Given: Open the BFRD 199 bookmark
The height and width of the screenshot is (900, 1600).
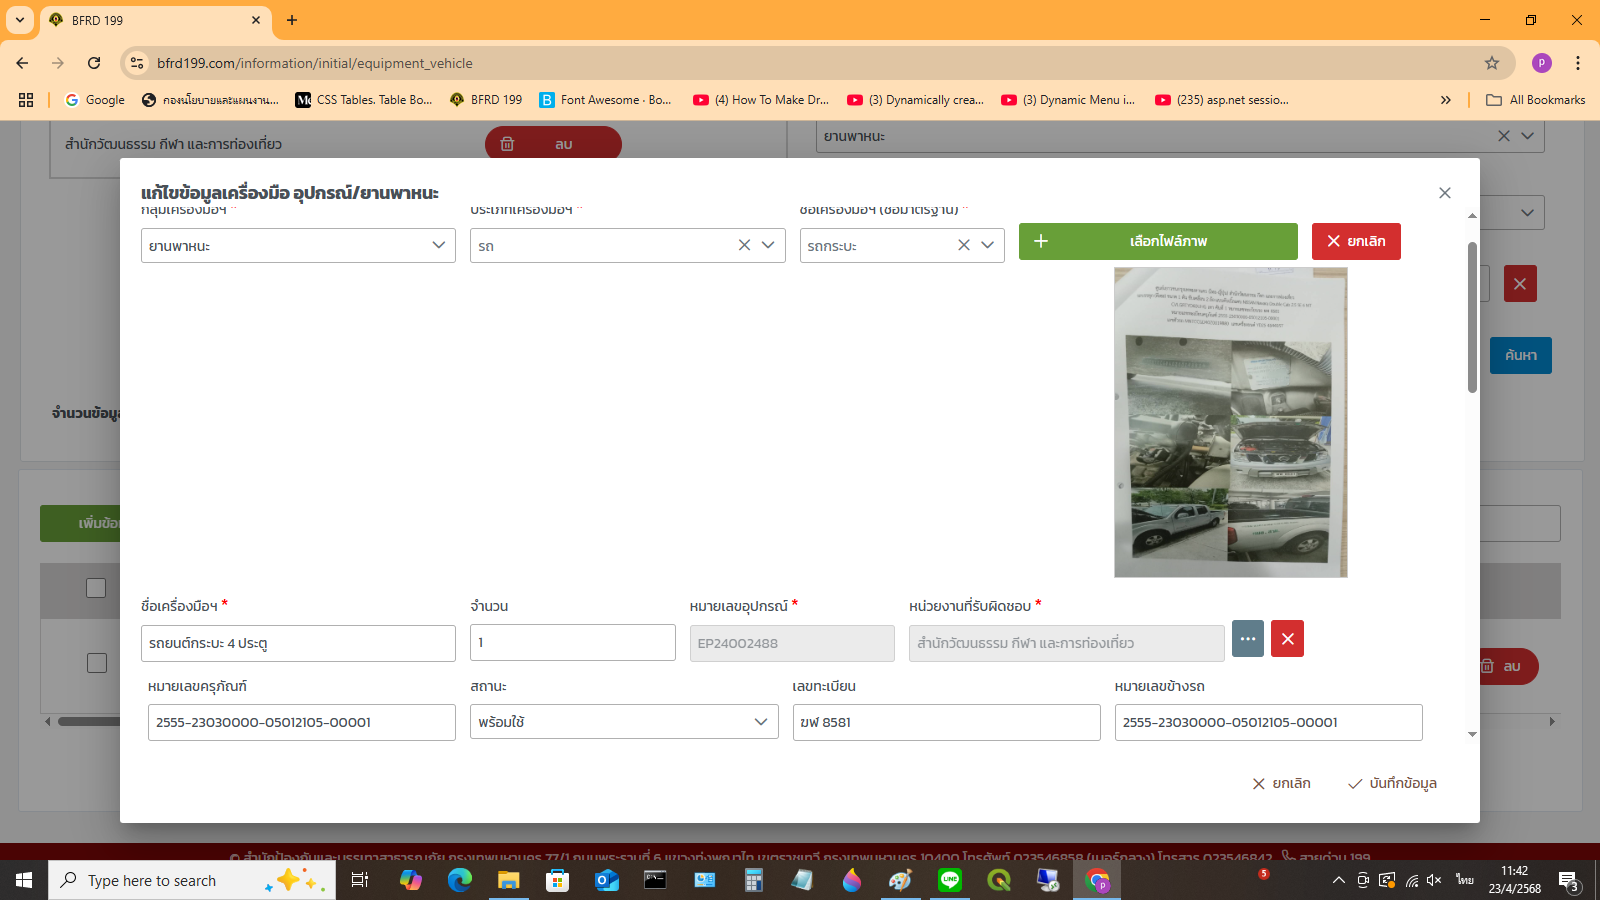Looking at the screenshot, I should click(x=487, y=100).
